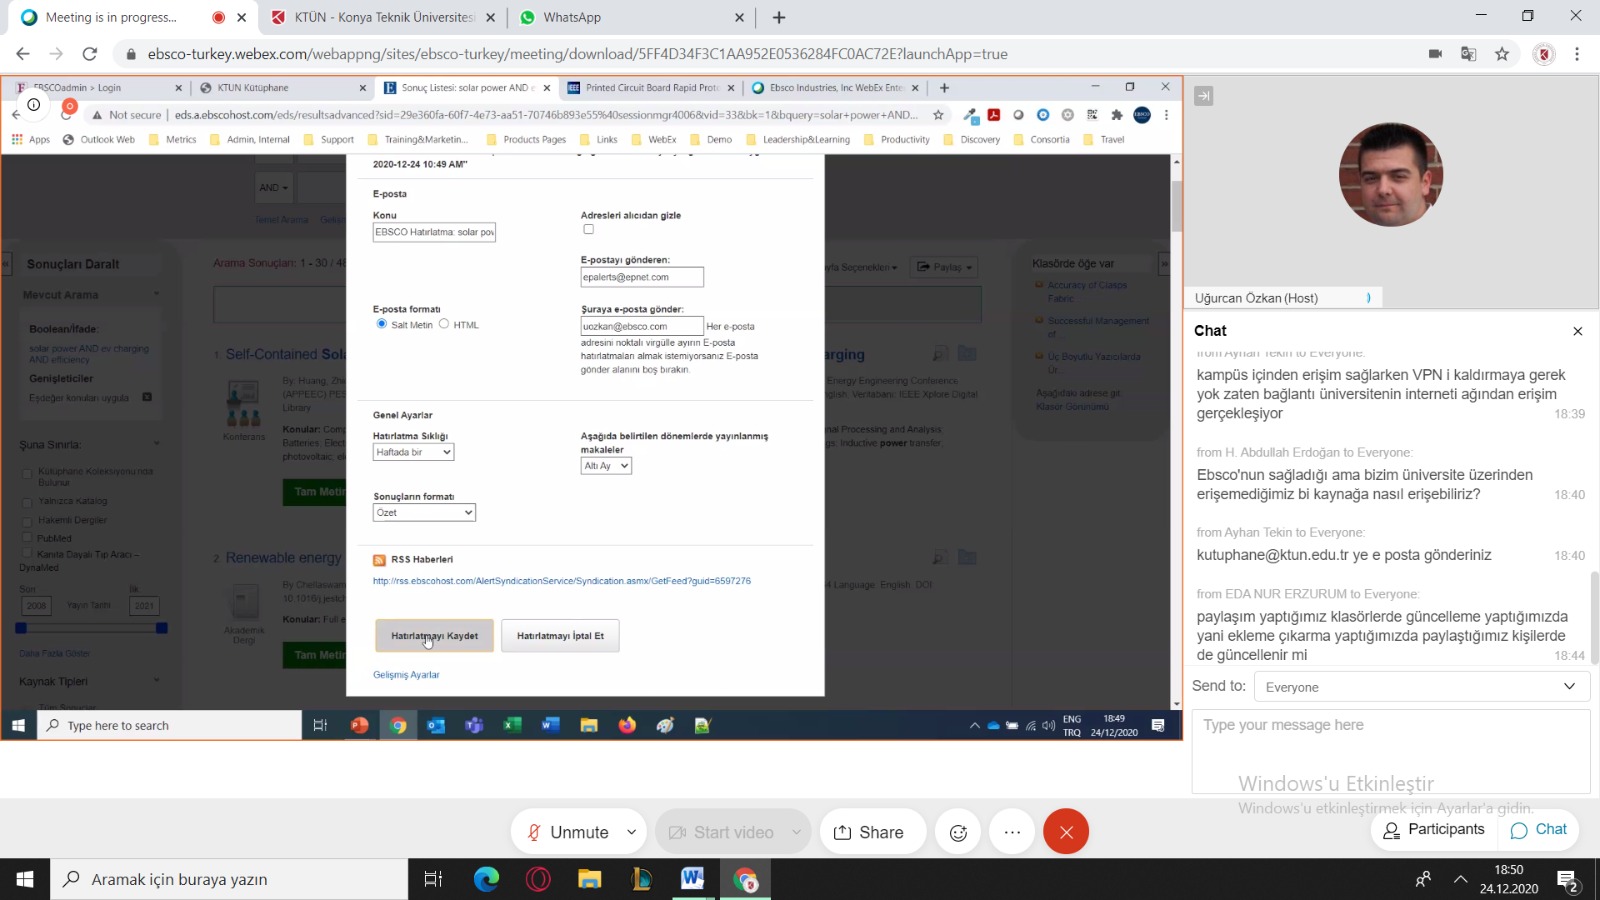Close the Chat panel
Image resolution: width=1600 pixels, height=900 pixels.
(1577, 331)
